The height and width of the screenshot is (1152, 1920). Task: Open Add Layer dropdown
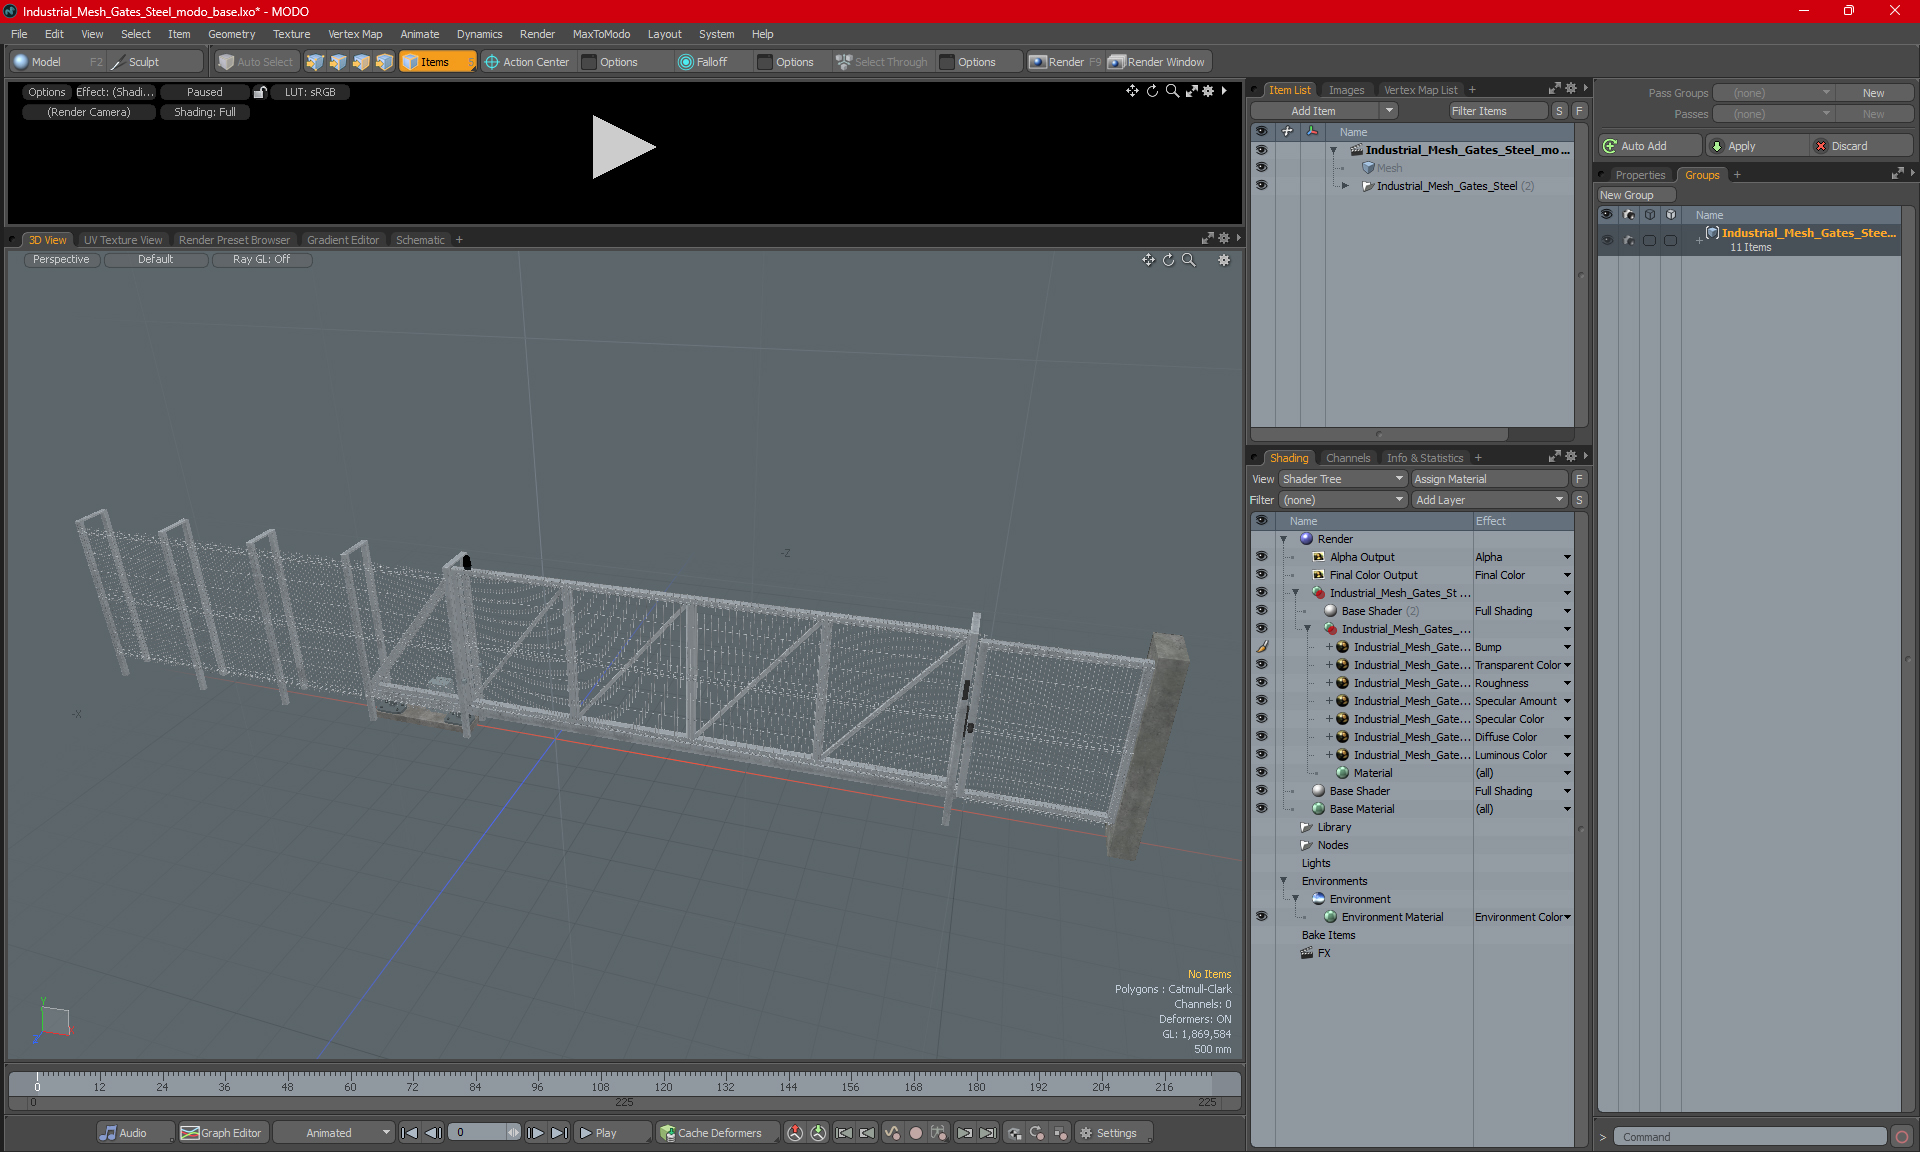point(1489,500)
